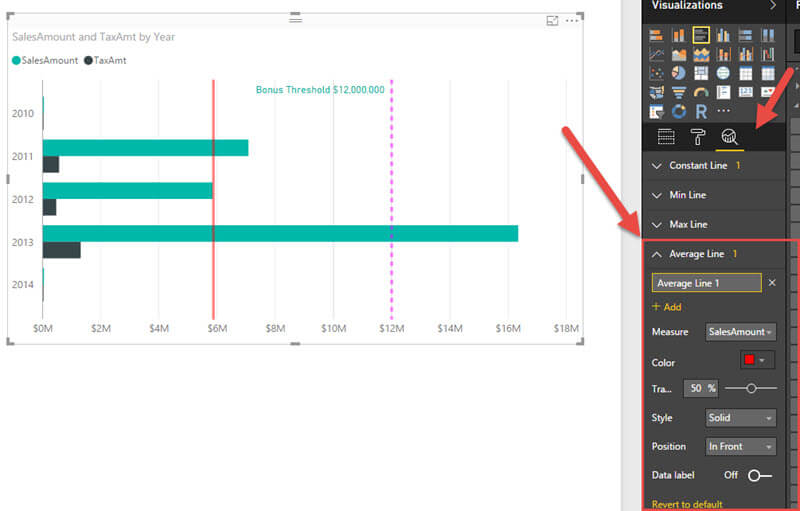Select the Treemap visual
800x511 pixels.
tap(701, 73)
